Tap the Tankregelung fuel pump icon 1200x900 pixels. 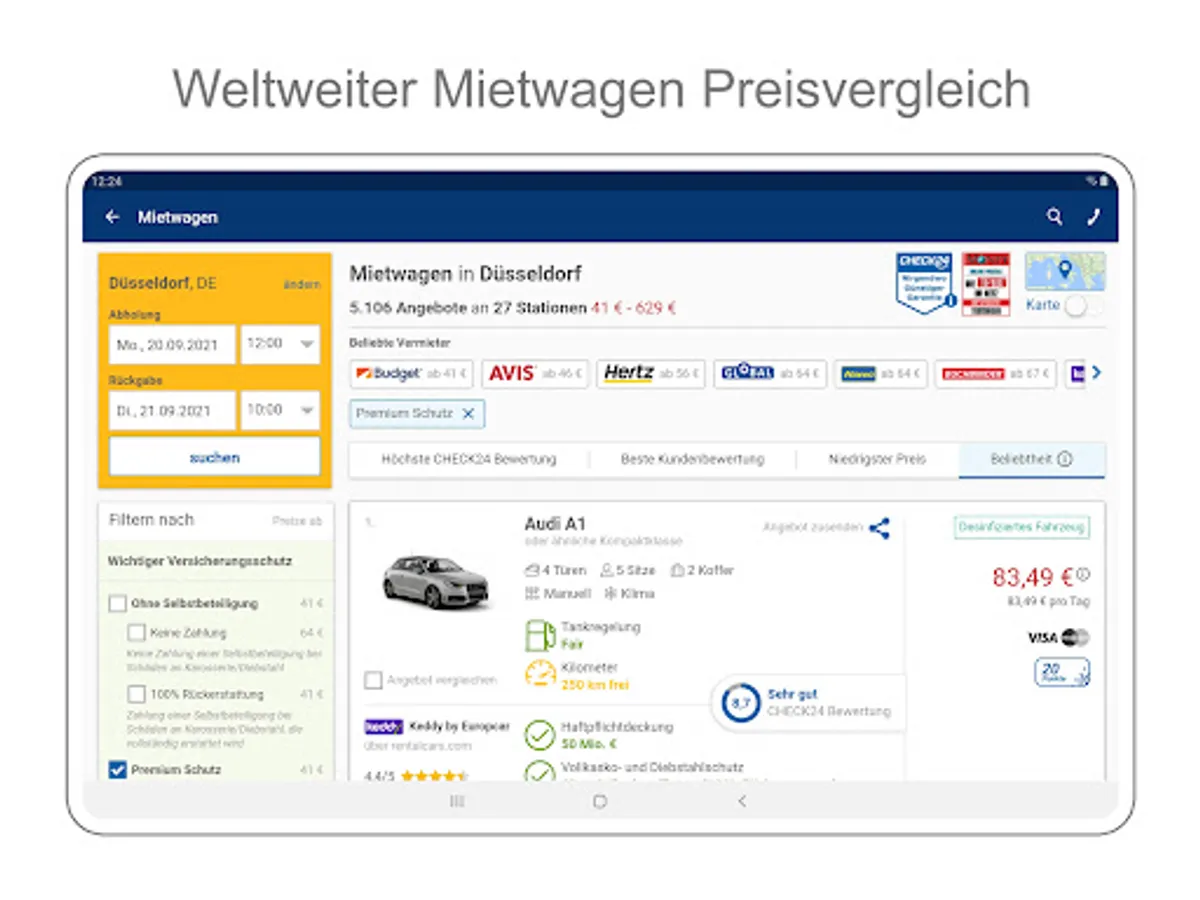pyautogui.click(x=539, y=635)
